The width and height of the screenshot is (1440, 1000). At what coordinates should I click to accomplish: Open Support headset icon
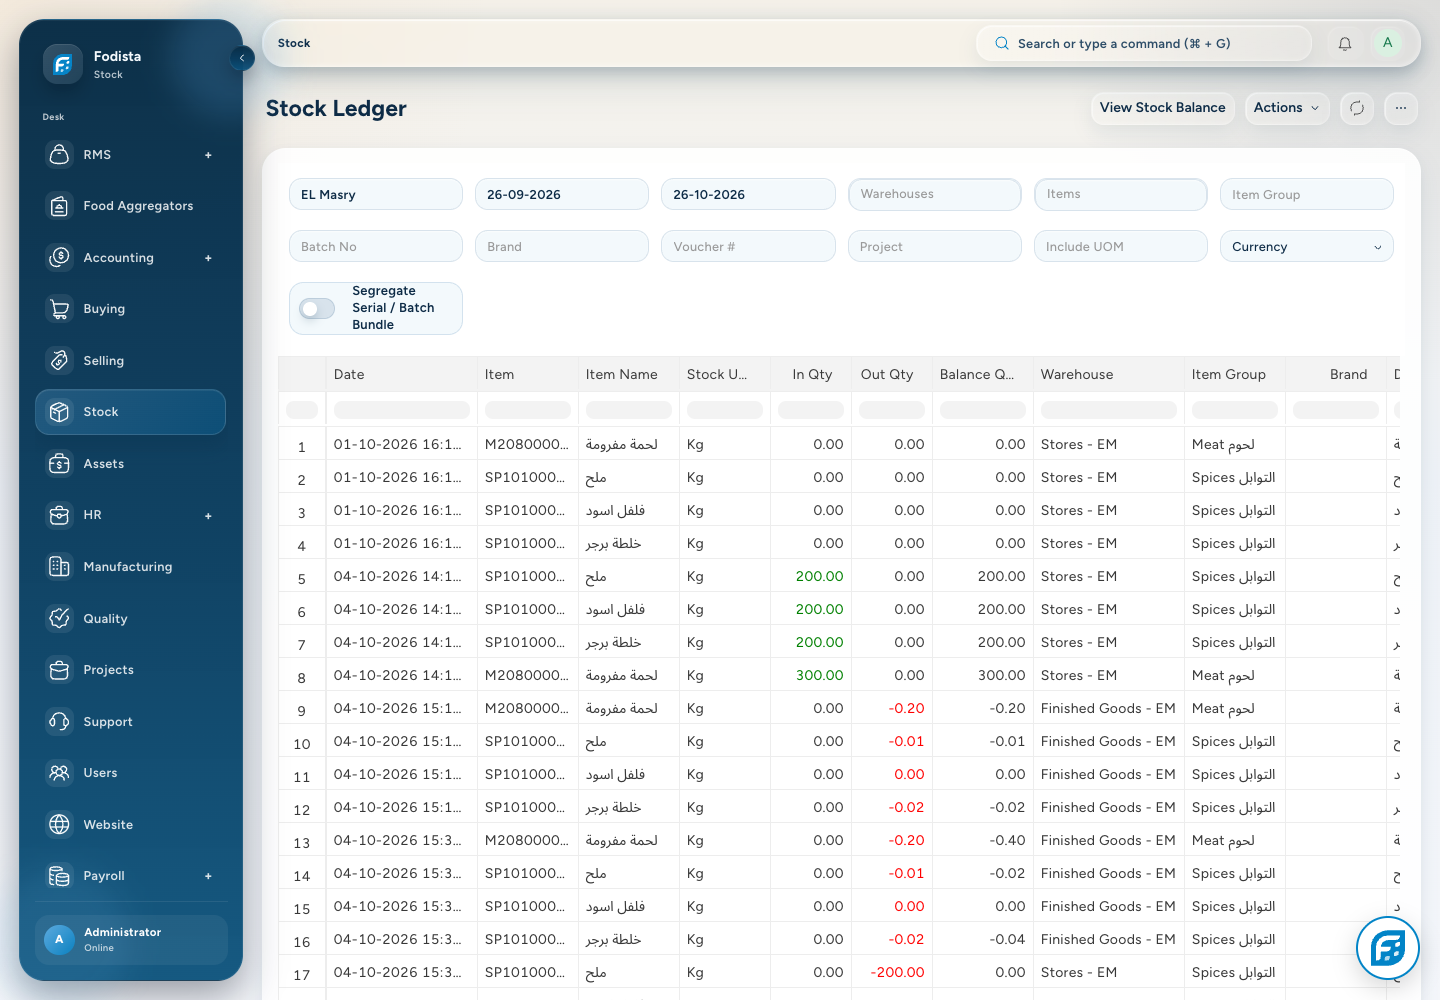pos(60,722)
